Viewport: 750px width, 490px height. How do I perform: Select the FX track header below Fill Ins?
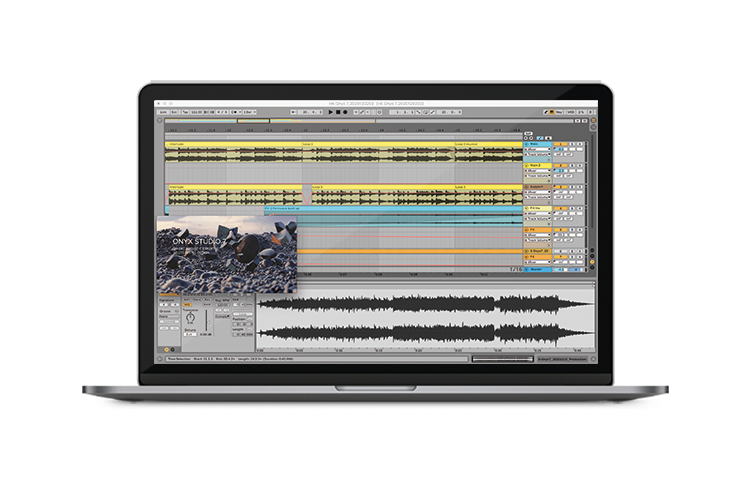(x=538, y=230)
